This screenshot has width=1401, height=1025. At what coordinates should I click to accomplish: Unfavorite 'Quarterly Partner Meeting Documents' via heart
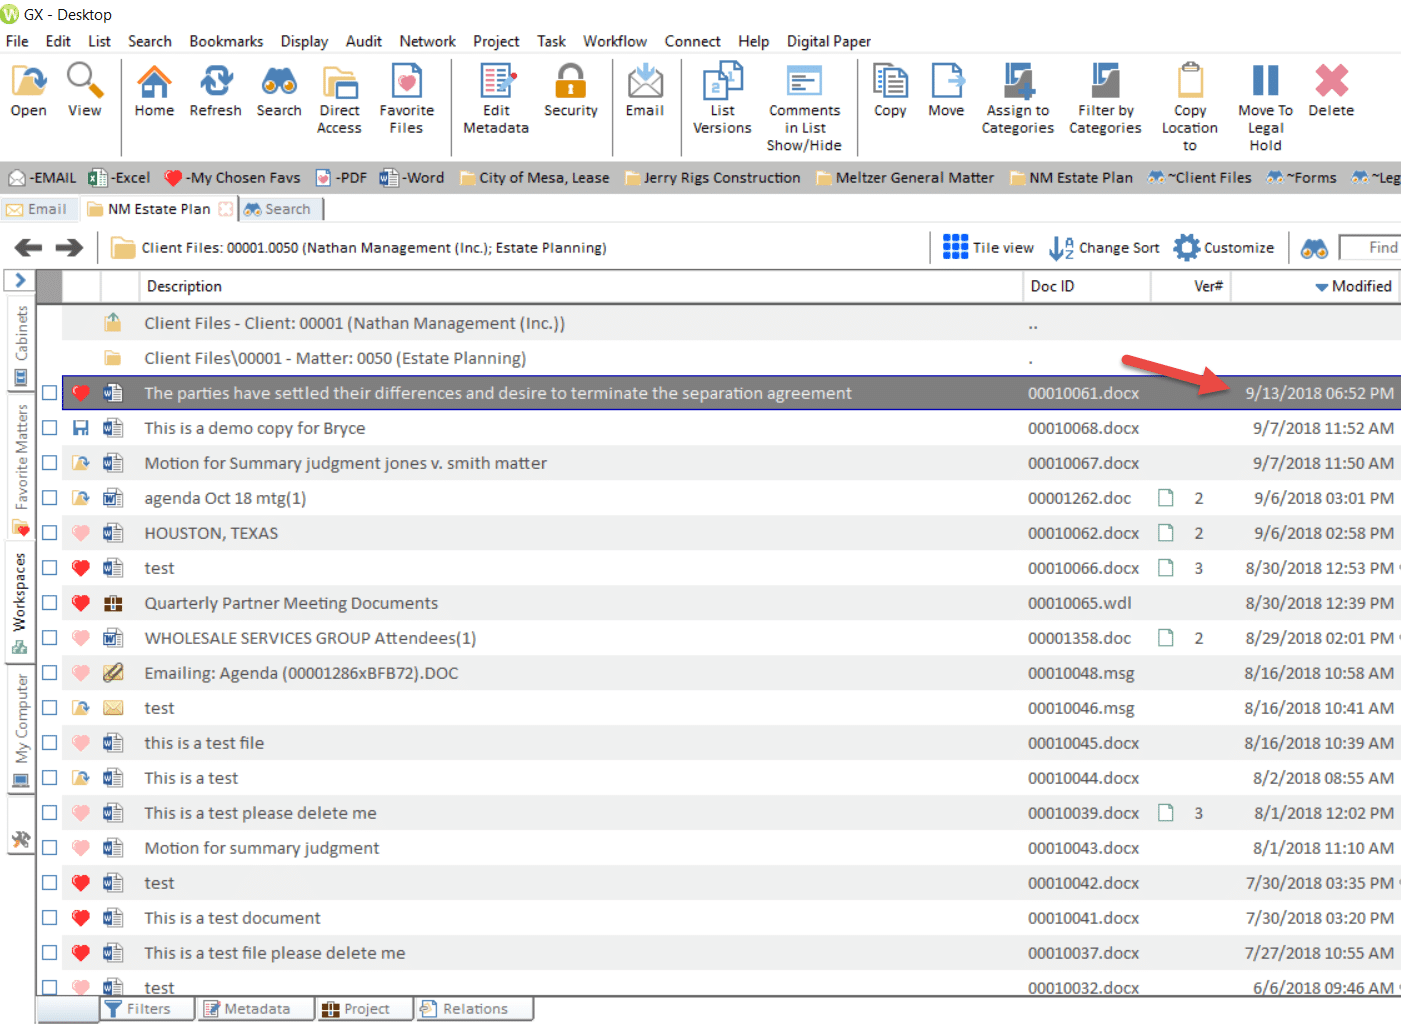click(81, 603)
